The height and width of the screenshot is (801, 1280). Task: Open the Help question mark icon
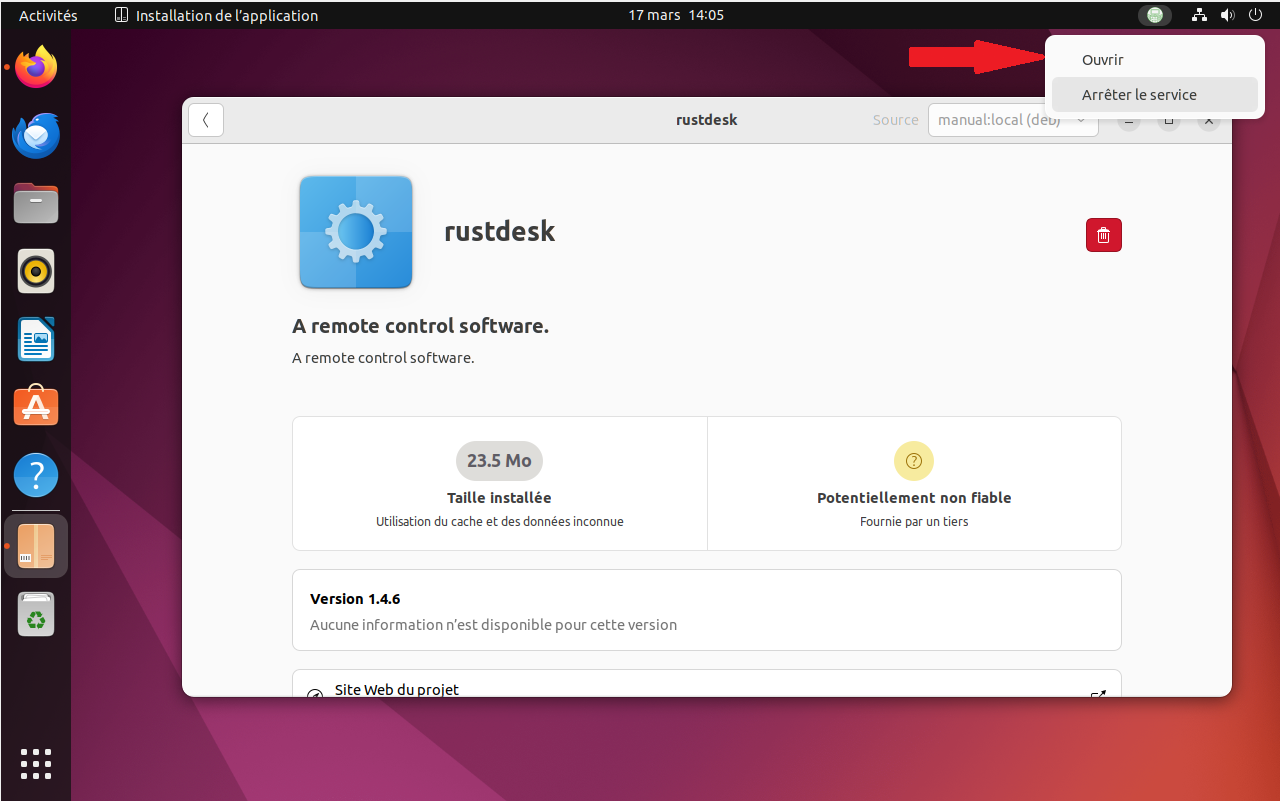click(x=36, y=475)
